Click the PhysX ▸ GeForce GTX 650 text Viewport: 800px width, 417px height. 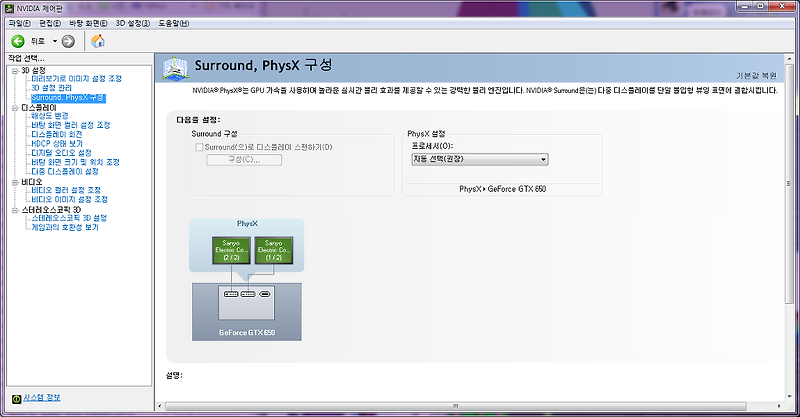click(x=503, y=189)
